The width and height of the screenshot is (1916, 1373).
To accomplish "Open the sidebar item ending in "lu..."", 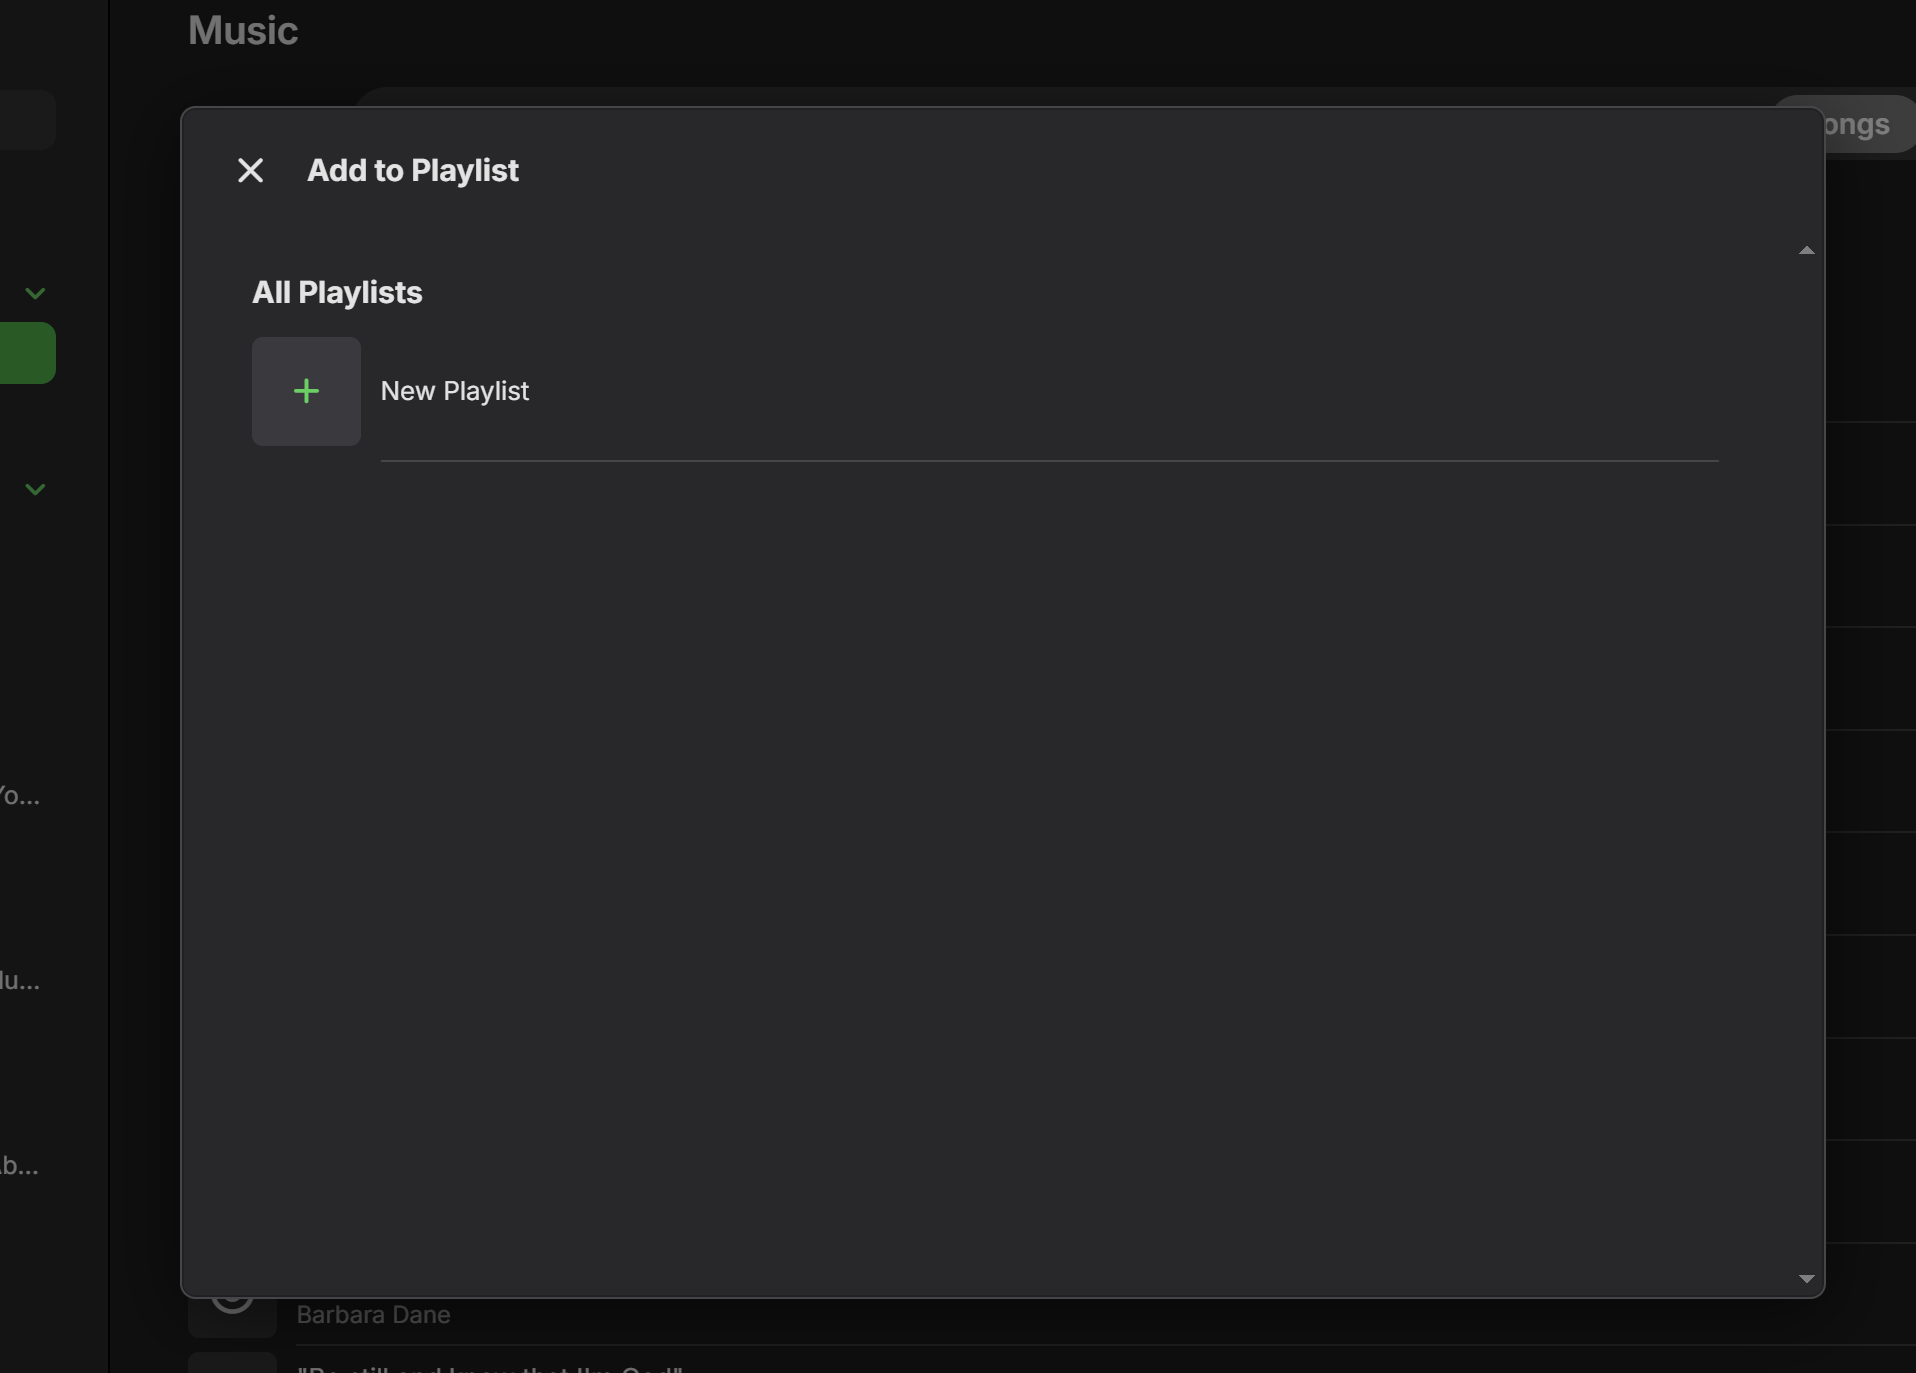I will point(20,981).
